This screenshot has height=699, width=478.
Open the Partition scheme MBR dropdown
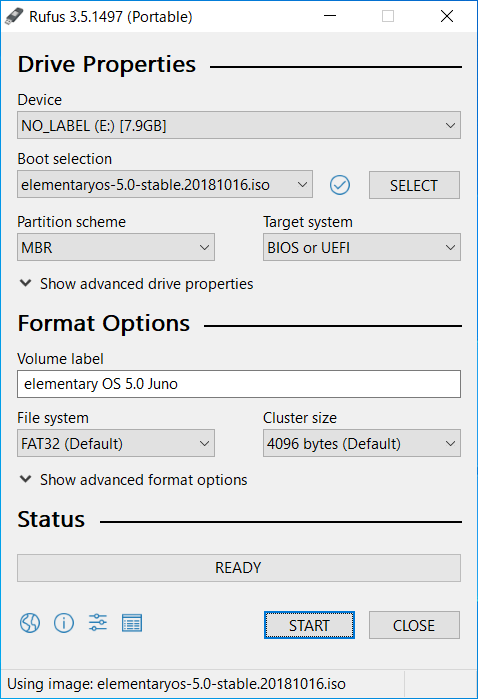point(116,247)
